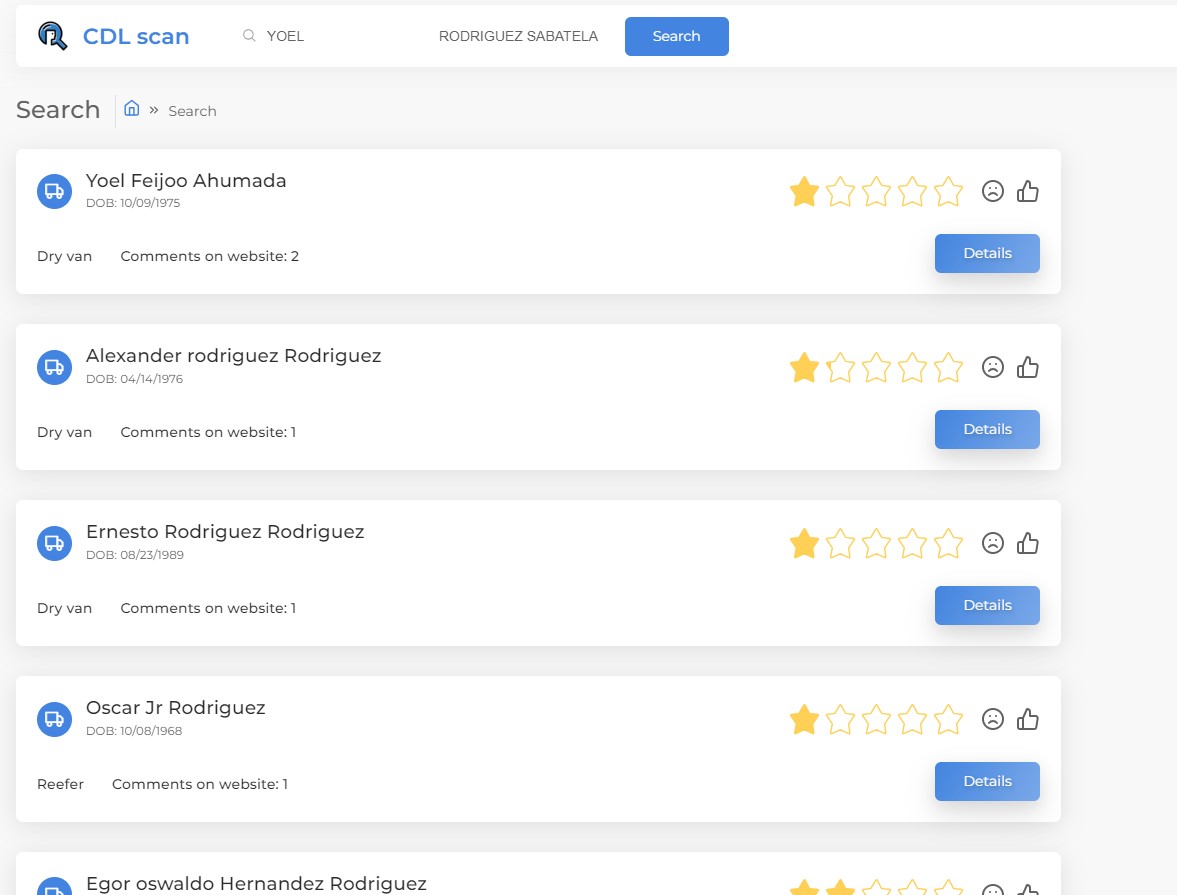Click sad face for Yoel Feijoo Ahumada
1177x895 pixels.
tap(992, 191)
